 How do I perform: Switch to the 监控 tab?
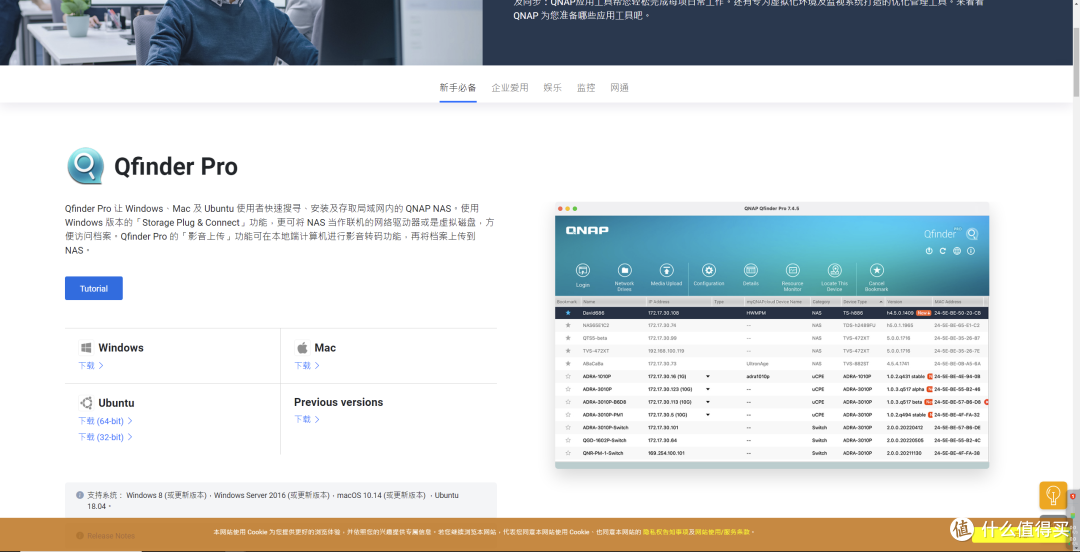(x=586, y=88)
